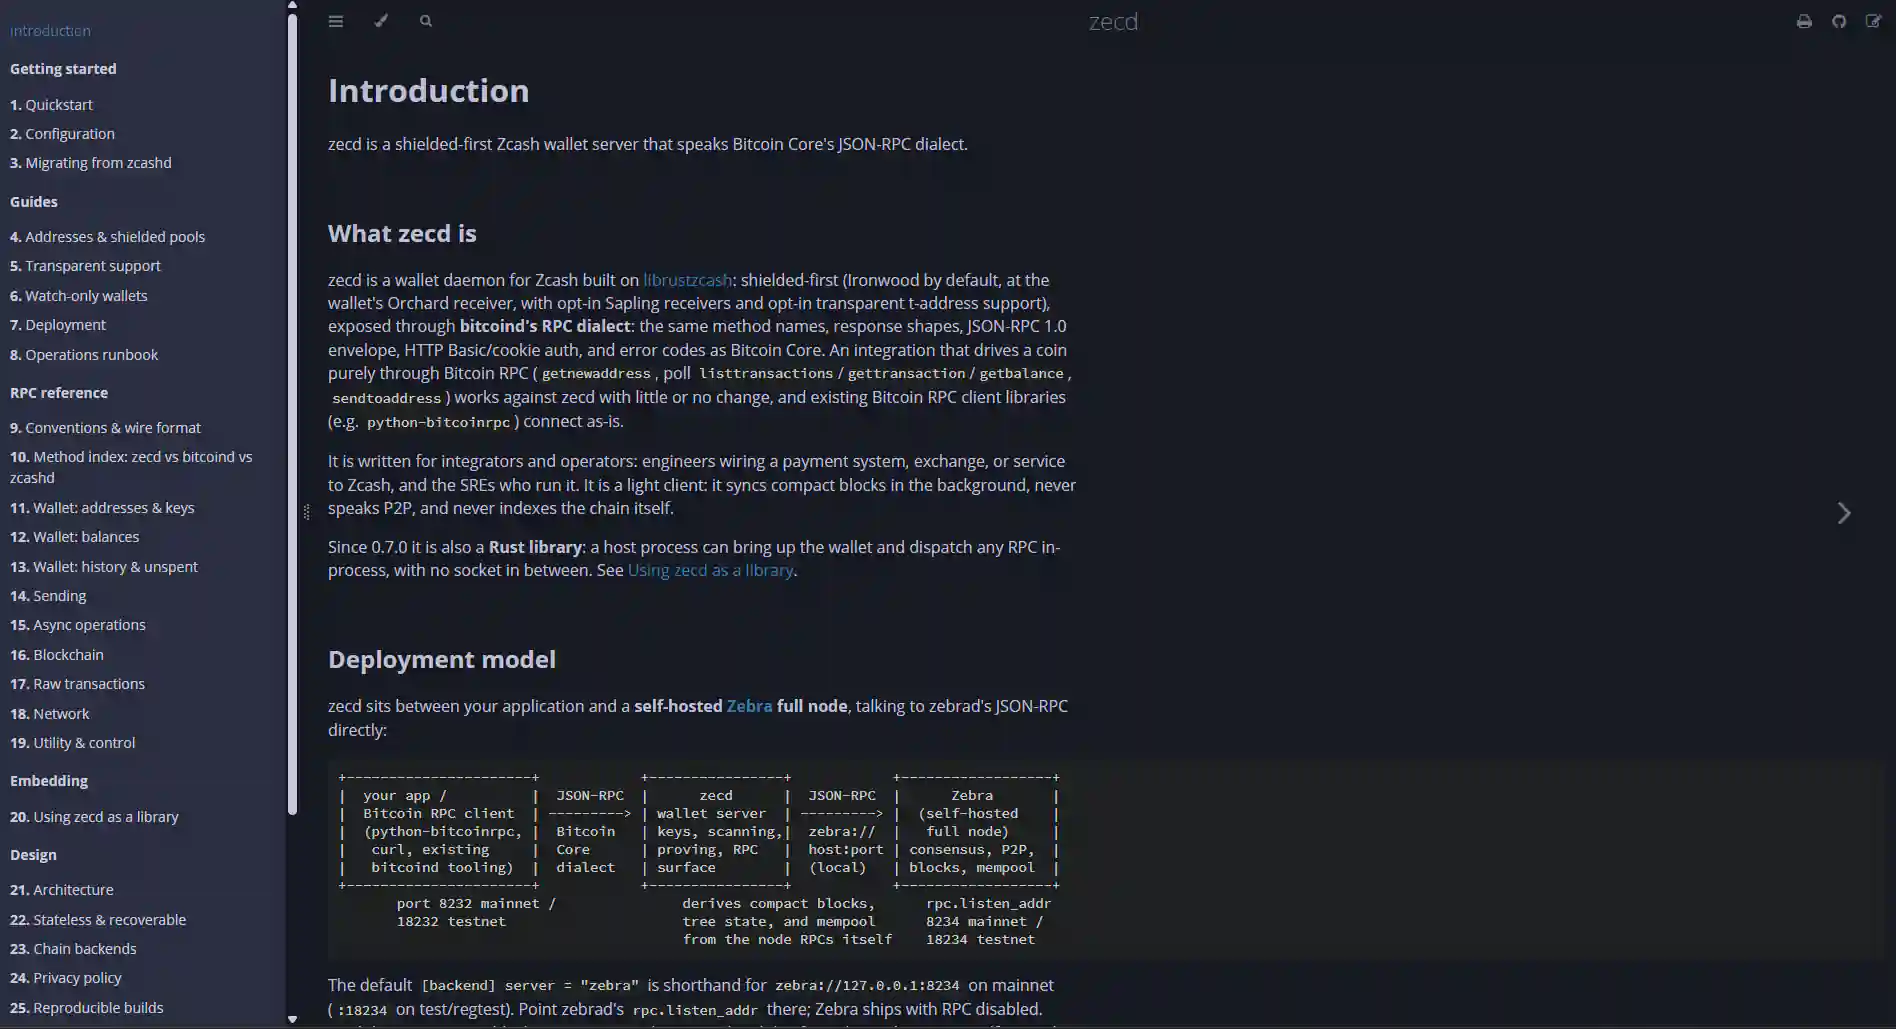Follow the Zebra link in Deployment model
This screenshot has width=1896, height=1029.
coord(749,706)
